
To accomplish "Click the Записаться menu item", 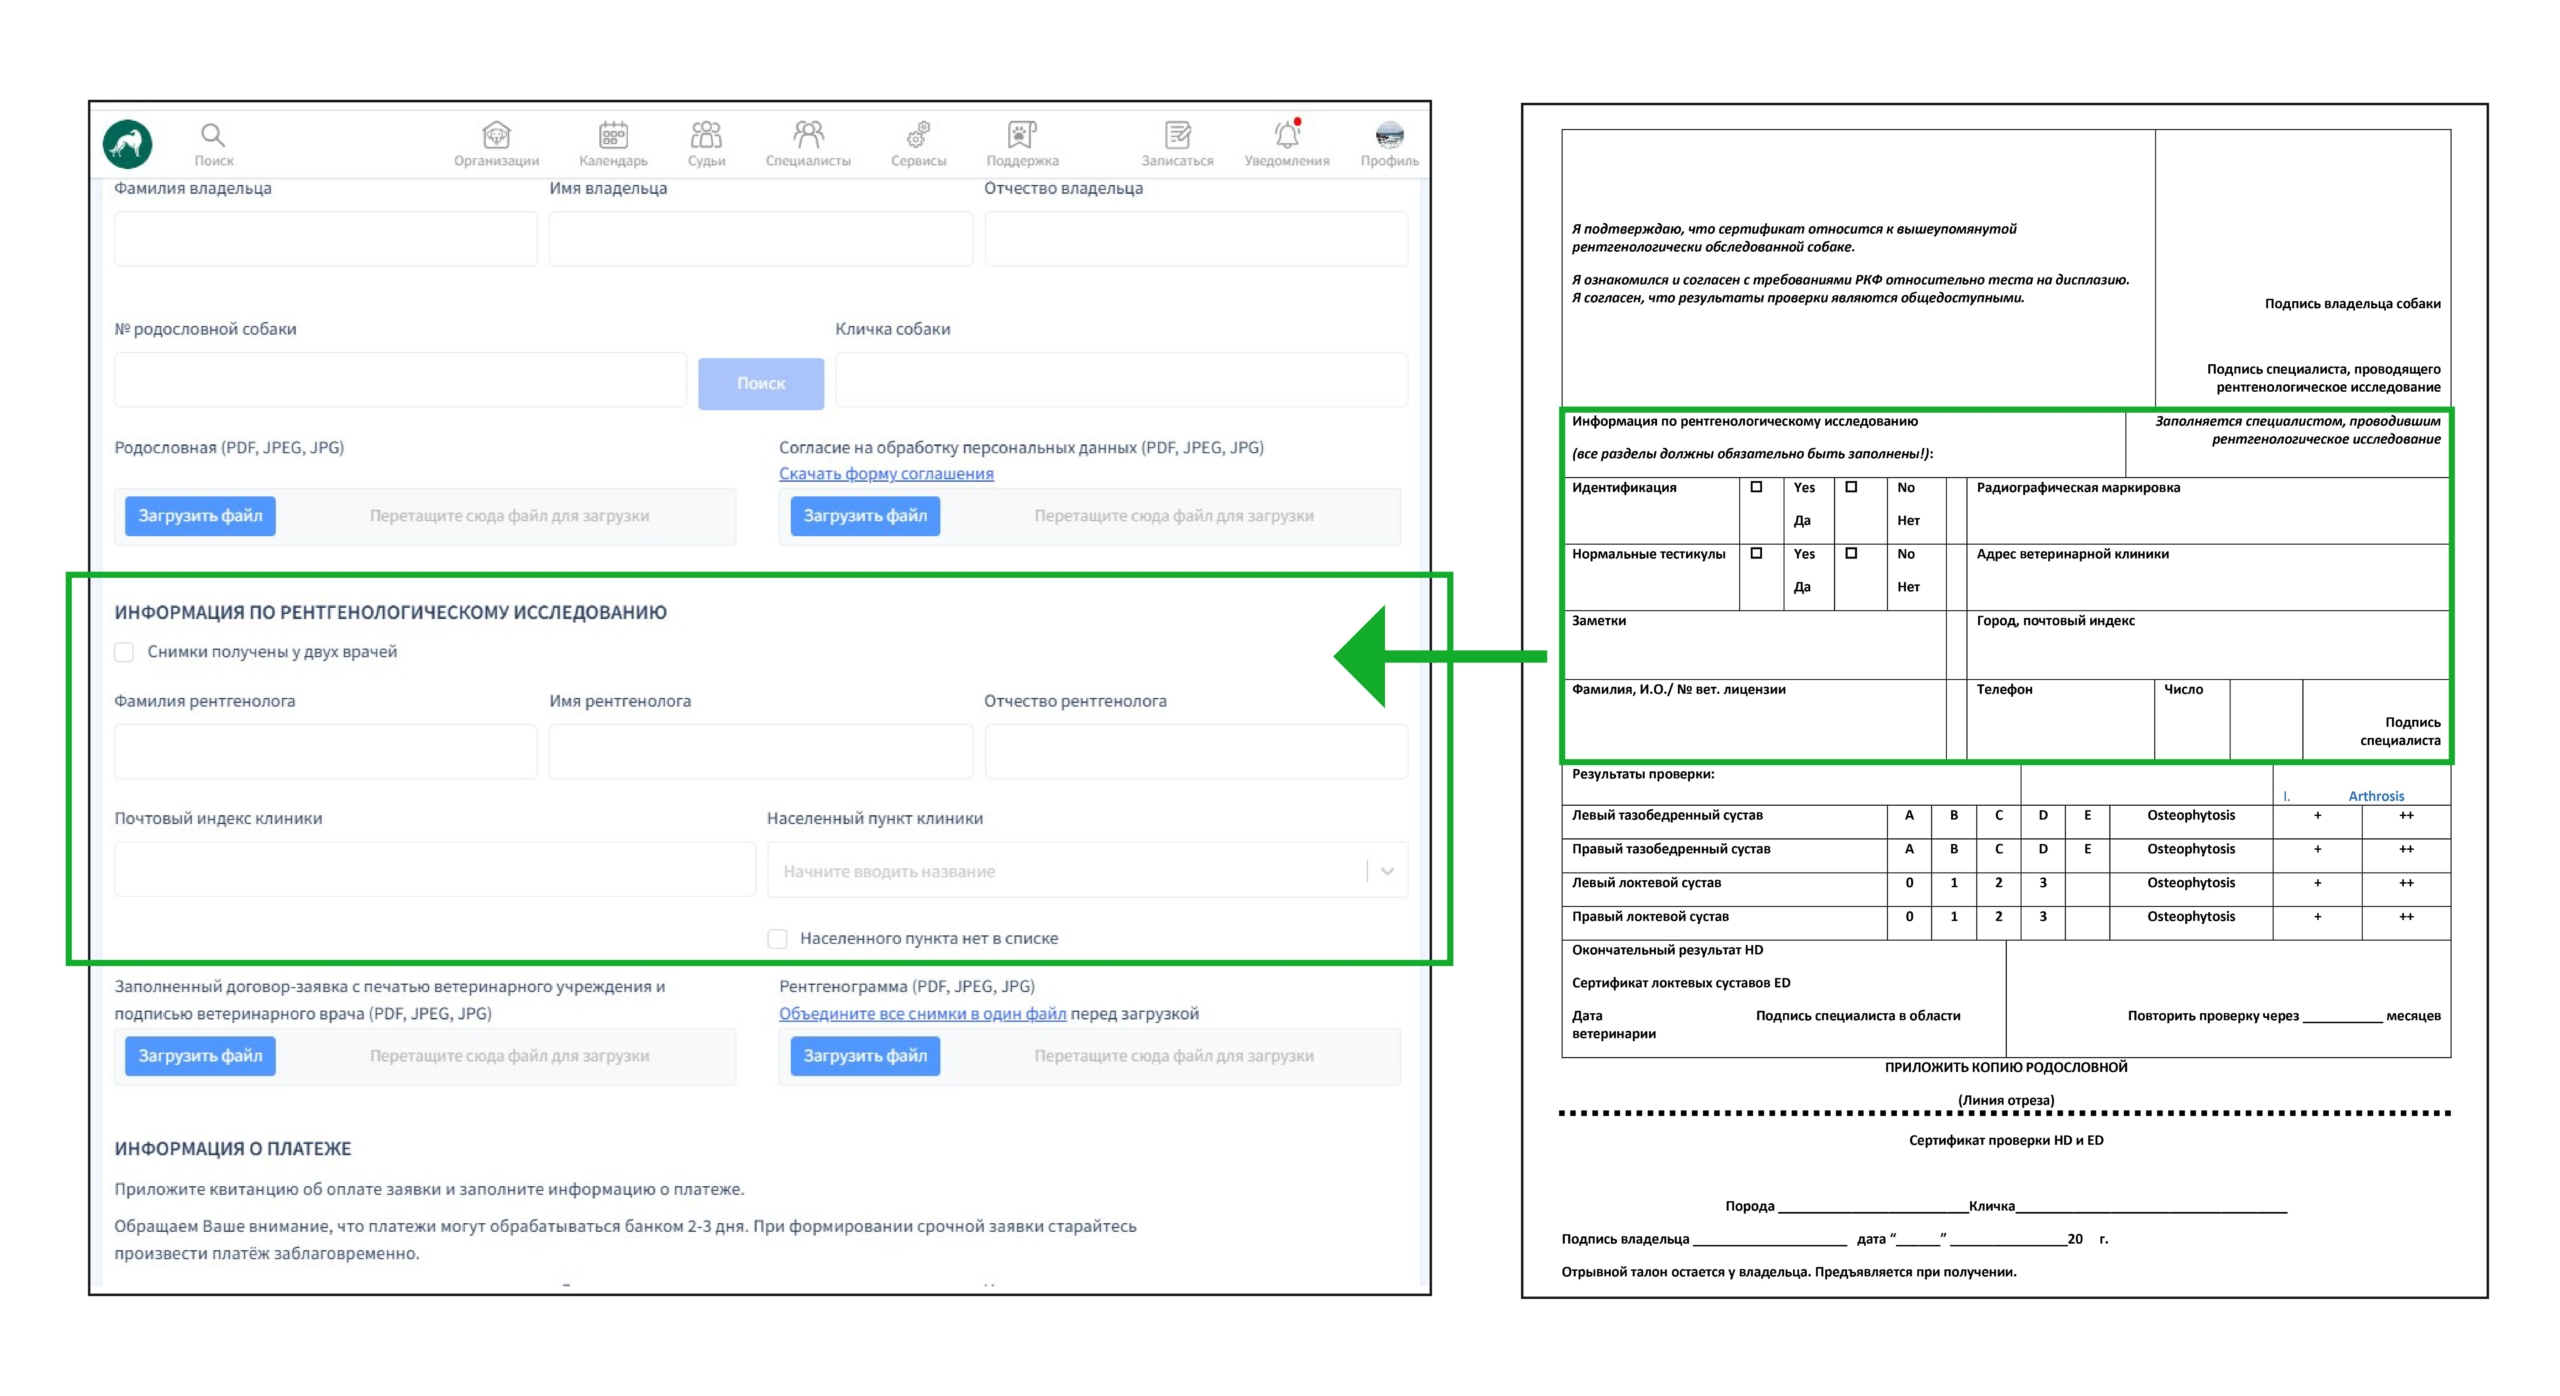I will pos(1177,143).
